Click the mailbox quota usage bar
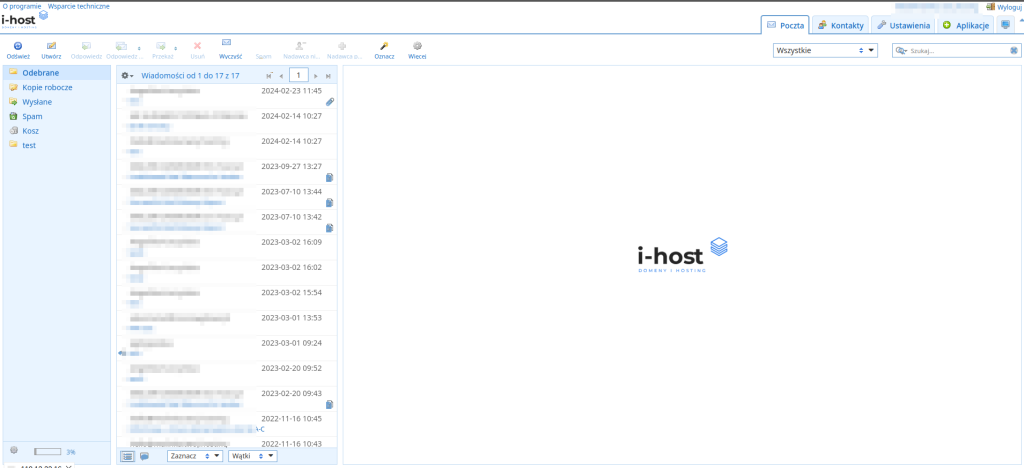 (48, 451)
